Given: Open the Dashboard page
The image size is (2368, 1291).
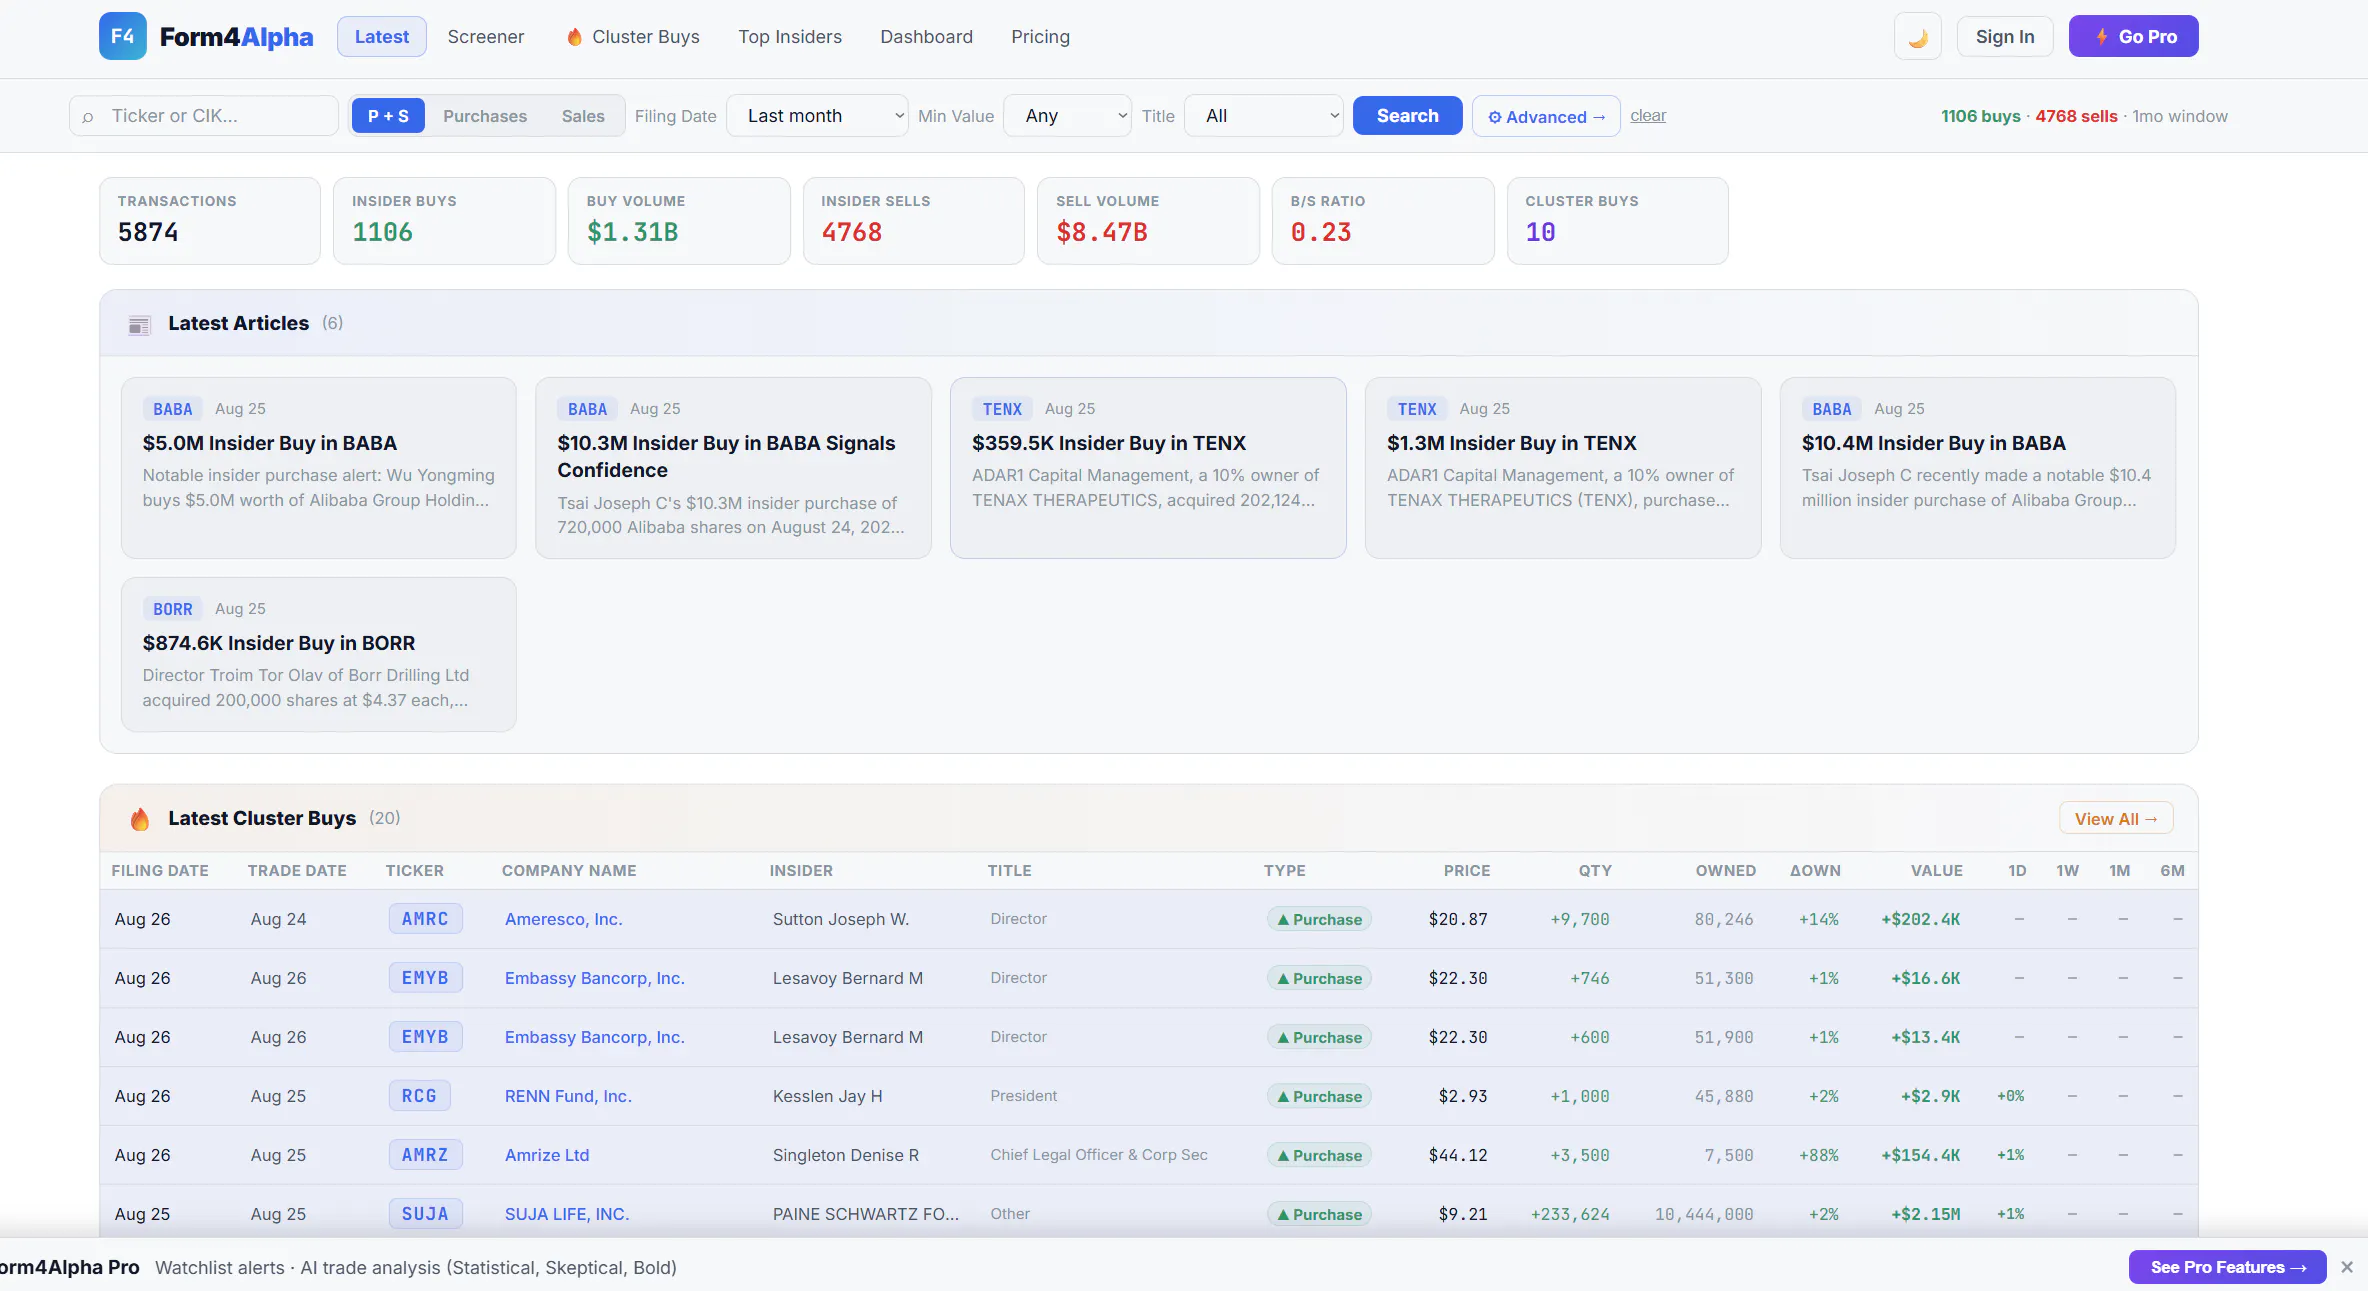Looking at the screenshot, I should [x=926, y=37].
